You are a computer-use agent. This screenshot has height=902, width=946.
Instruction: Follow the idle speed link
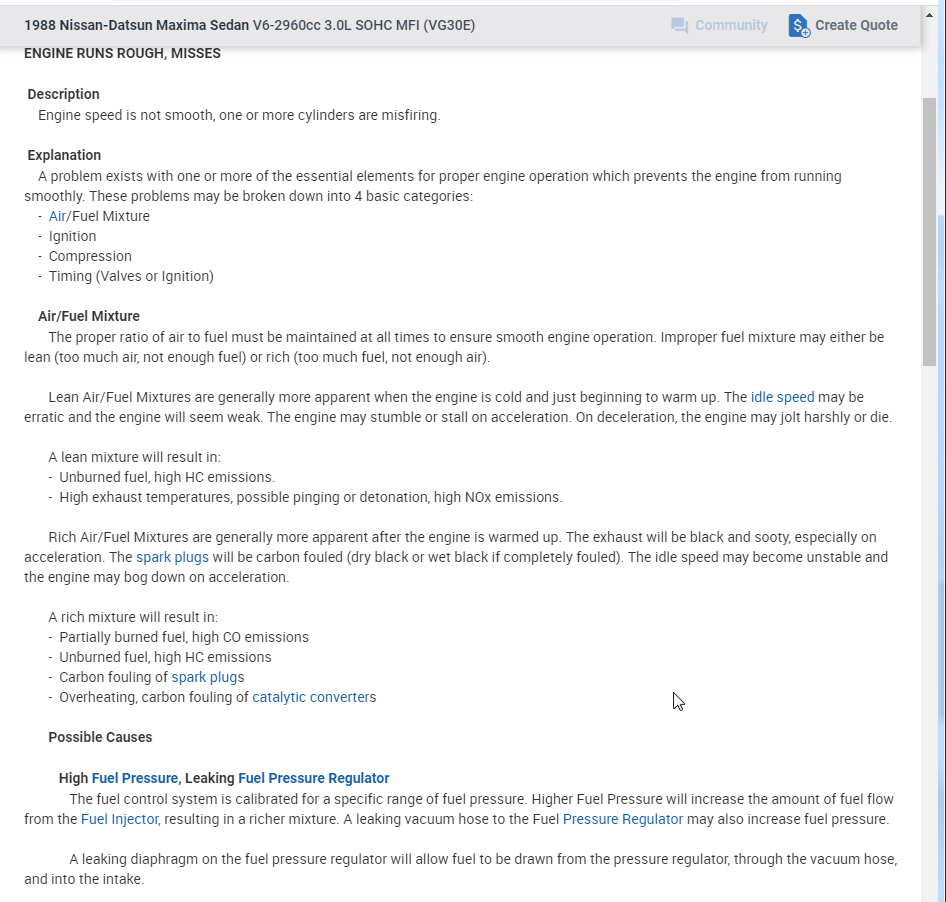pos(782,397)
